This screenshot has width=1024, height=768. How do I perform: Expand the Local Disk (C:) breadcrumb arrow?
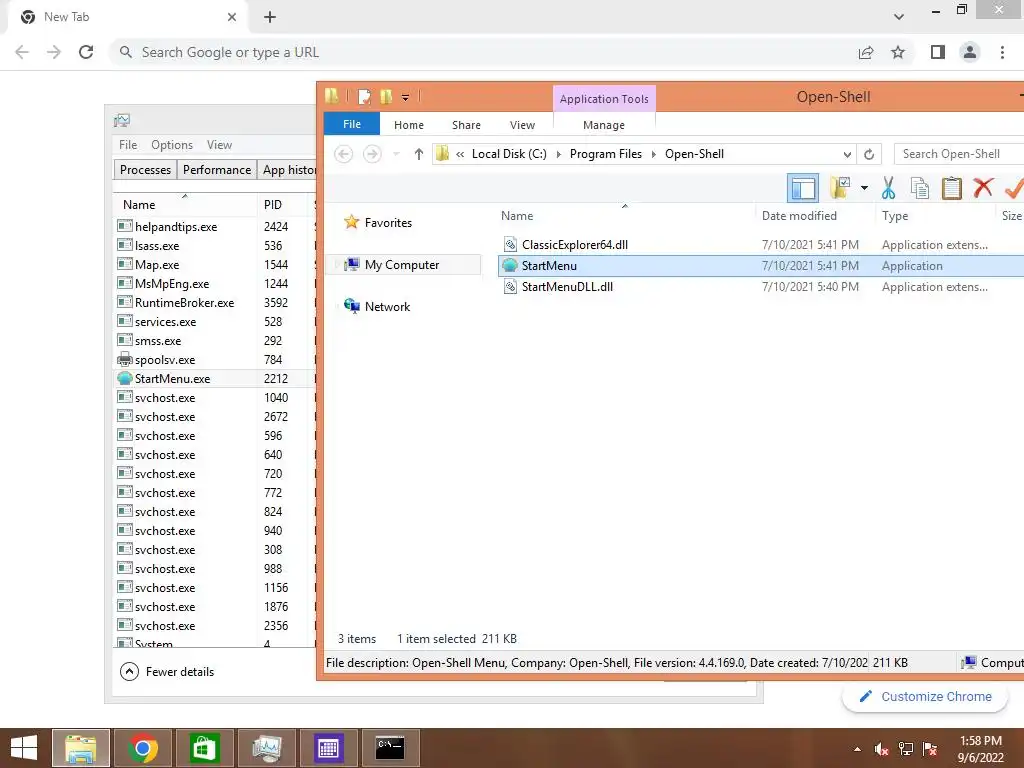pos(558,154)
